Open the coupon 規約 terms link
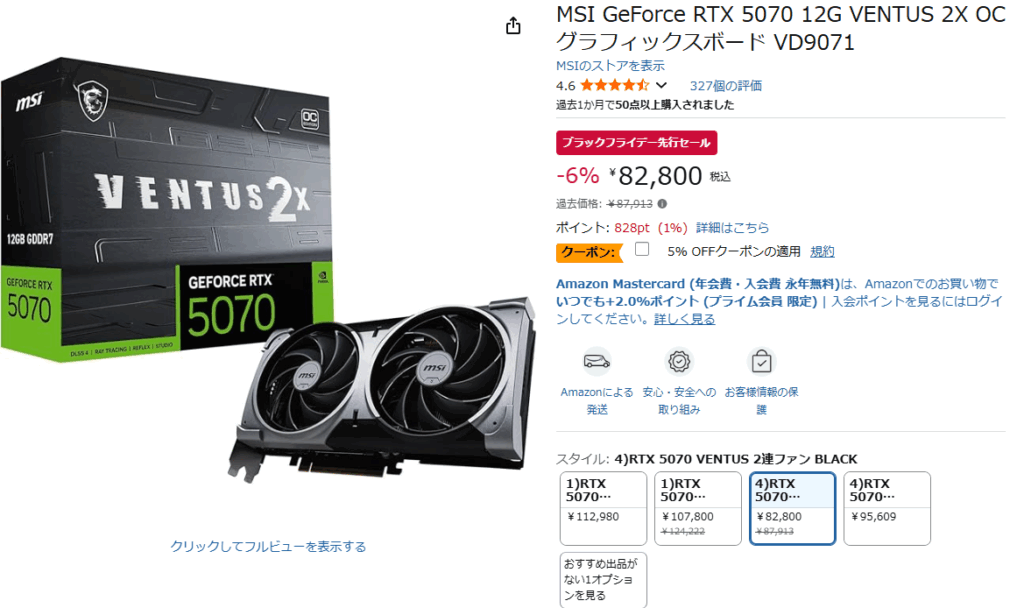Image resolution: width=1024 pixels, height=608 pixels. click(x=822, y=251)
